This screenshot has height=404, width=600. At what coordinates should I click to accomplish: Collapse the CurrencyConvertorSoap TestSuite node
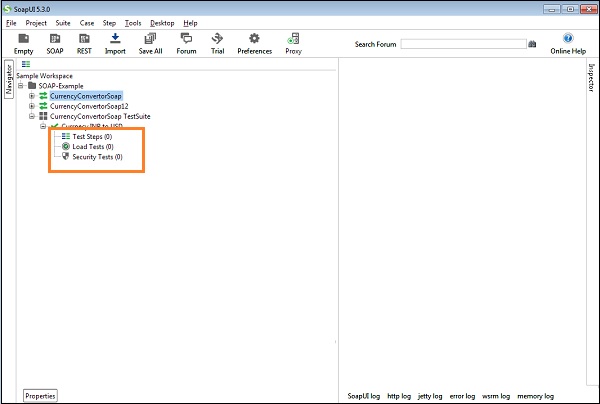click(32, 116)
